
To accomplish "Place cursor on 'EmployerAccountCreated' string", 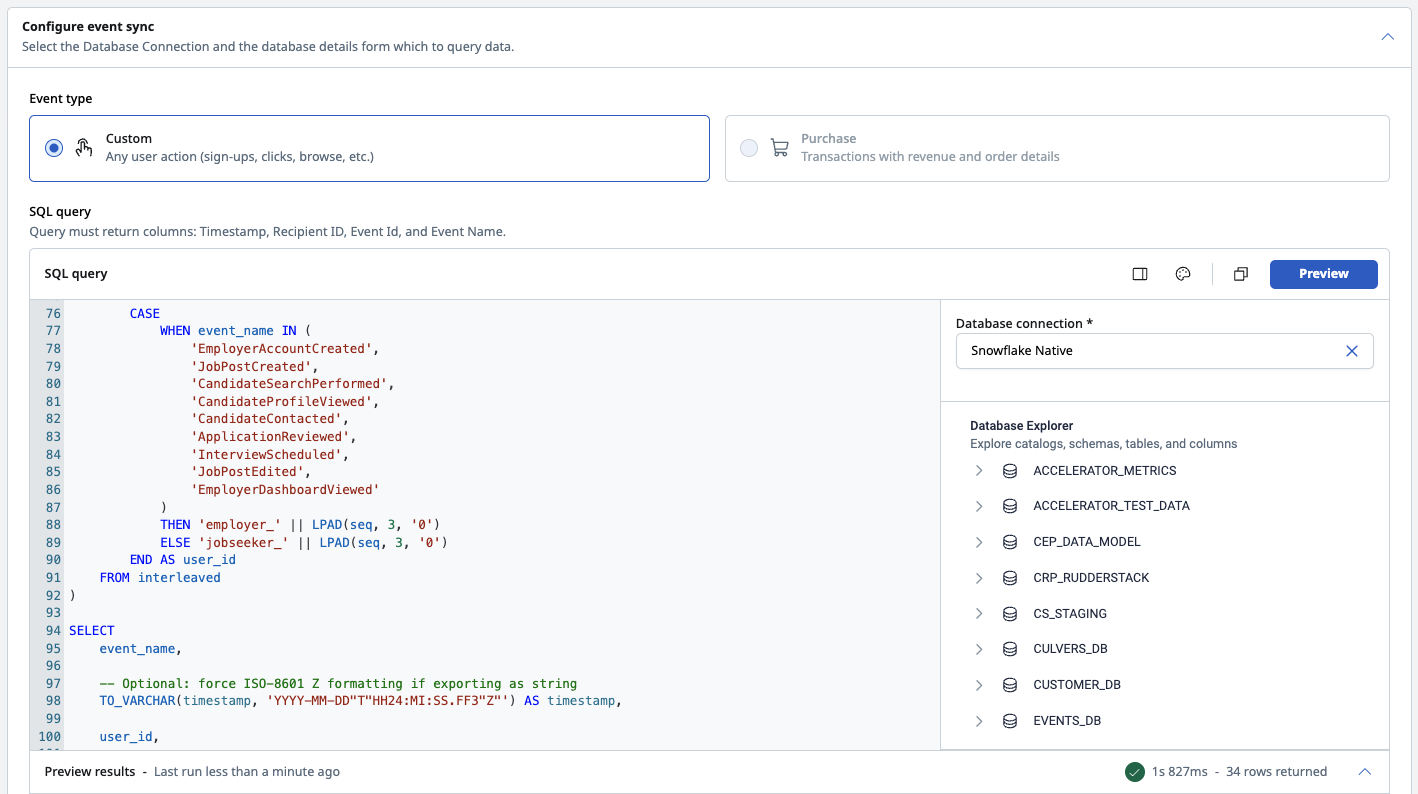I will click(x=282, y=349).
